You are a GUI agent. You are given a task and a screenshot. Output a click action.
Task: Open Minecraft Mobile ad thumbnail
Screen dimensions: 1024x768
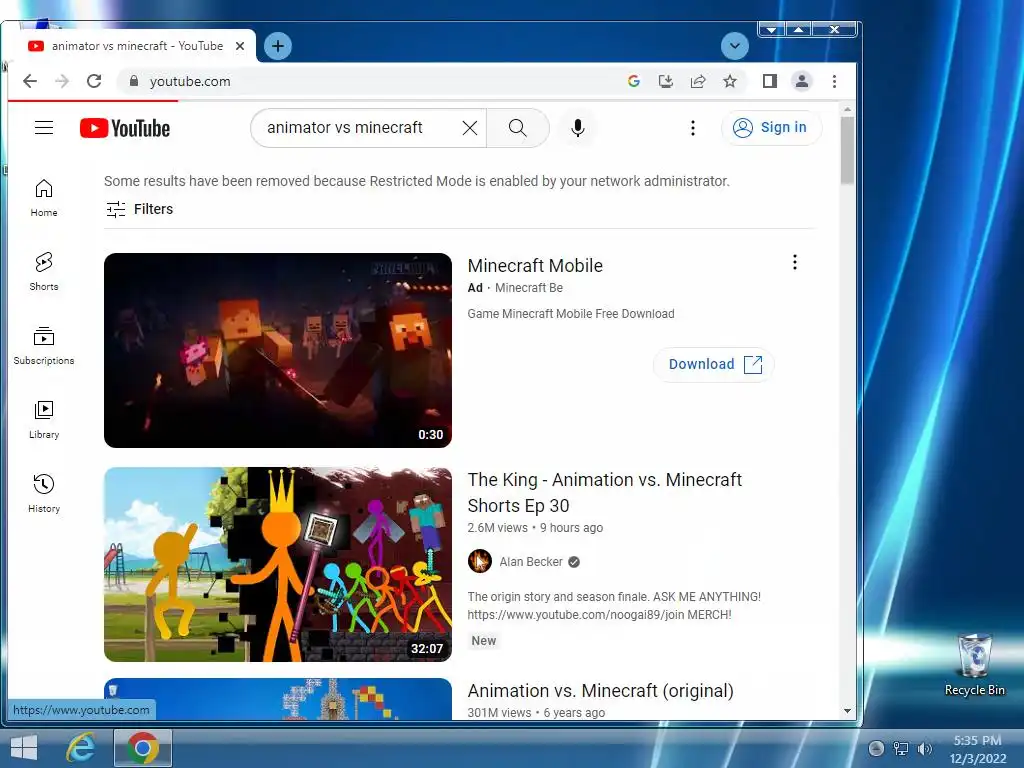pyautogui.click(x=278, y=350)
